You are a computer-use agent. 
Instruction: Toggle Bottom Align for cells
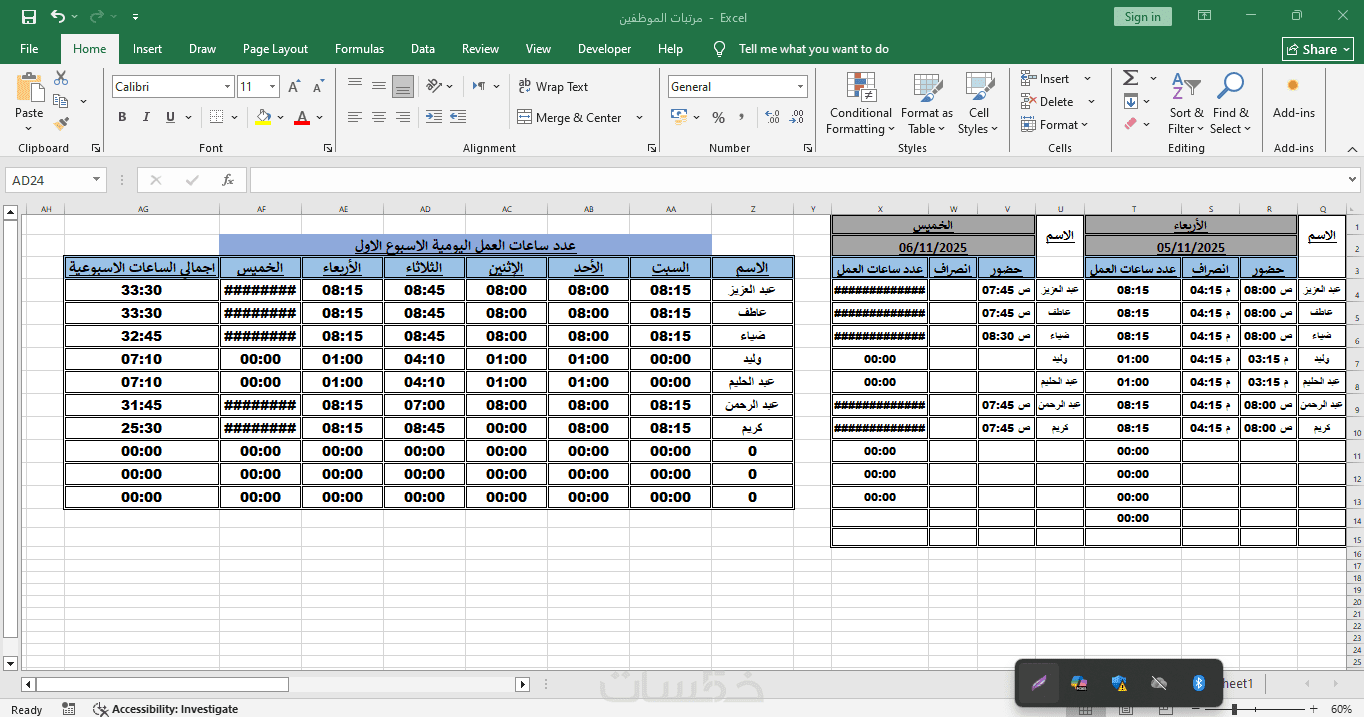click(403, 87)
